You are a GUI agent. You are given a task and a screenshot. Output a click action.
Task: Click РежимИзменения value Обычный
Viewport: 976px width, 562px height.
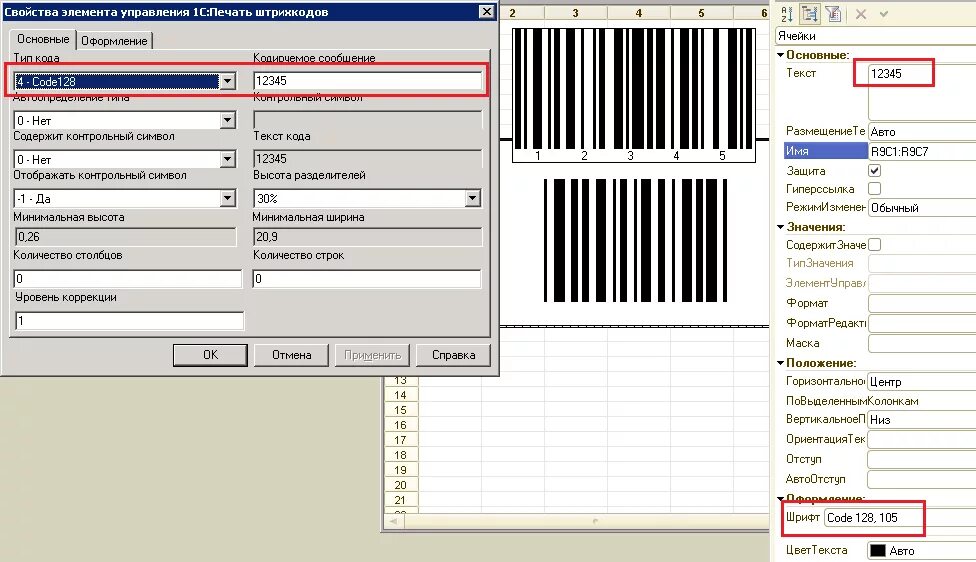tap(922, 208)
